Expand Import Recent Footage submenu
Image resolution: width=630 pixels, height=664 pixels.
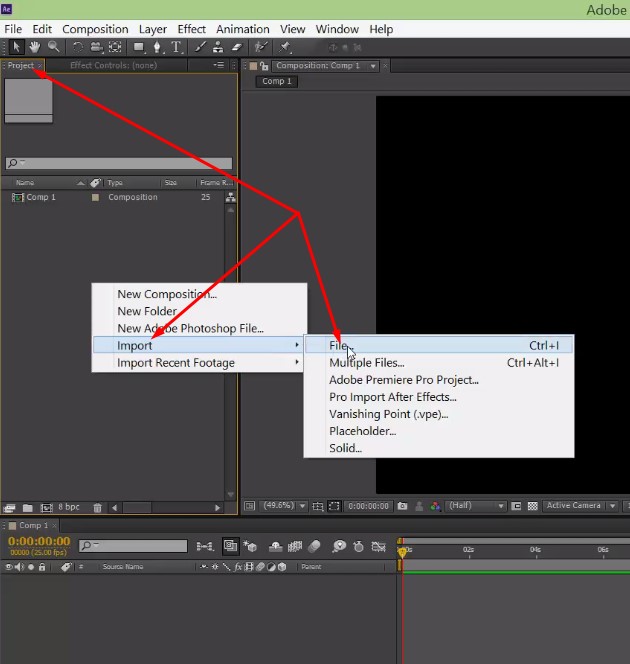pyautogui.click(x=197, y=363)
